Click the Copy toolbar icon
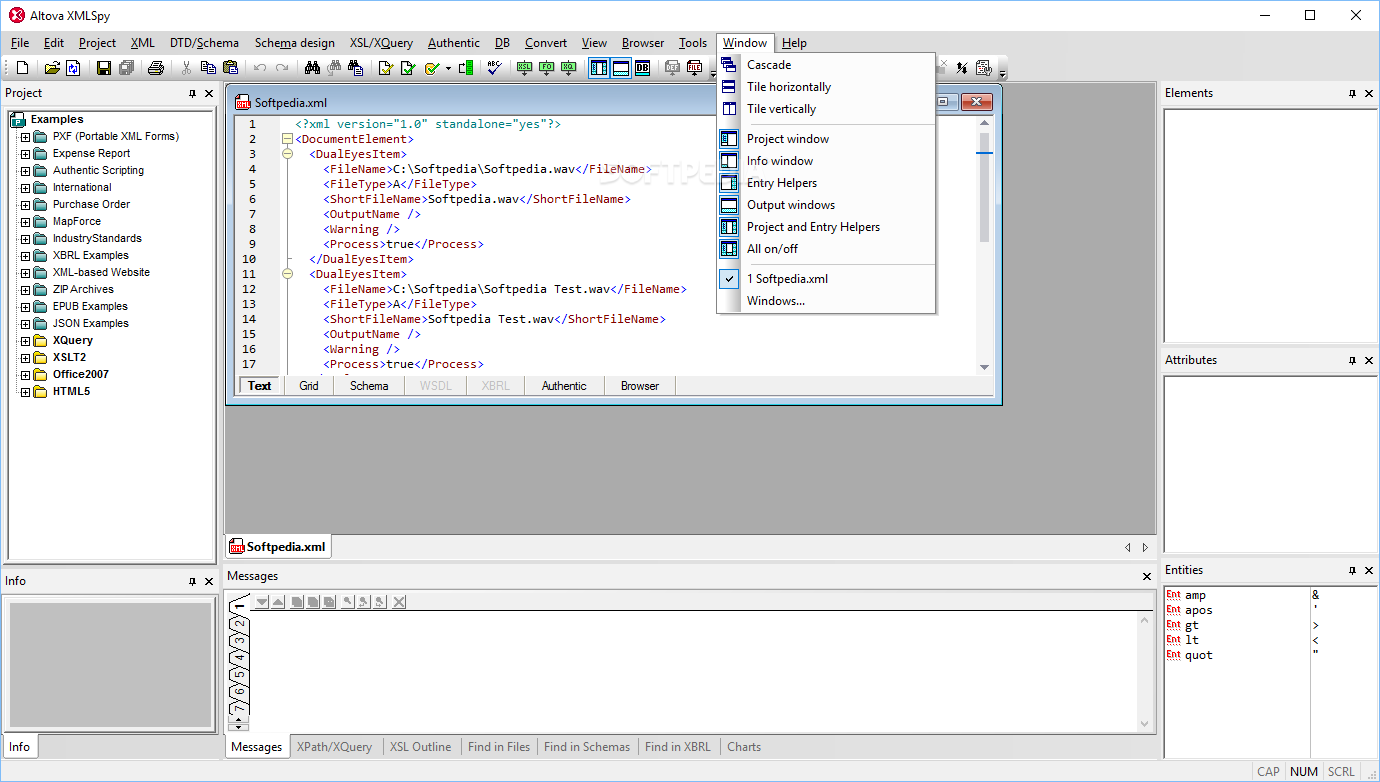 pyautogui.click(x=209, y=68)
